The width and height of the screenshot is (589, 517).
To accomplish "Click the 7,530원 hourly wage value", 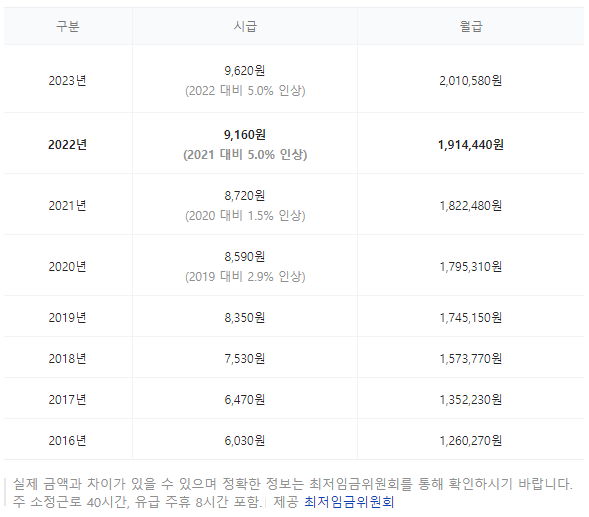I will (245, 359).
